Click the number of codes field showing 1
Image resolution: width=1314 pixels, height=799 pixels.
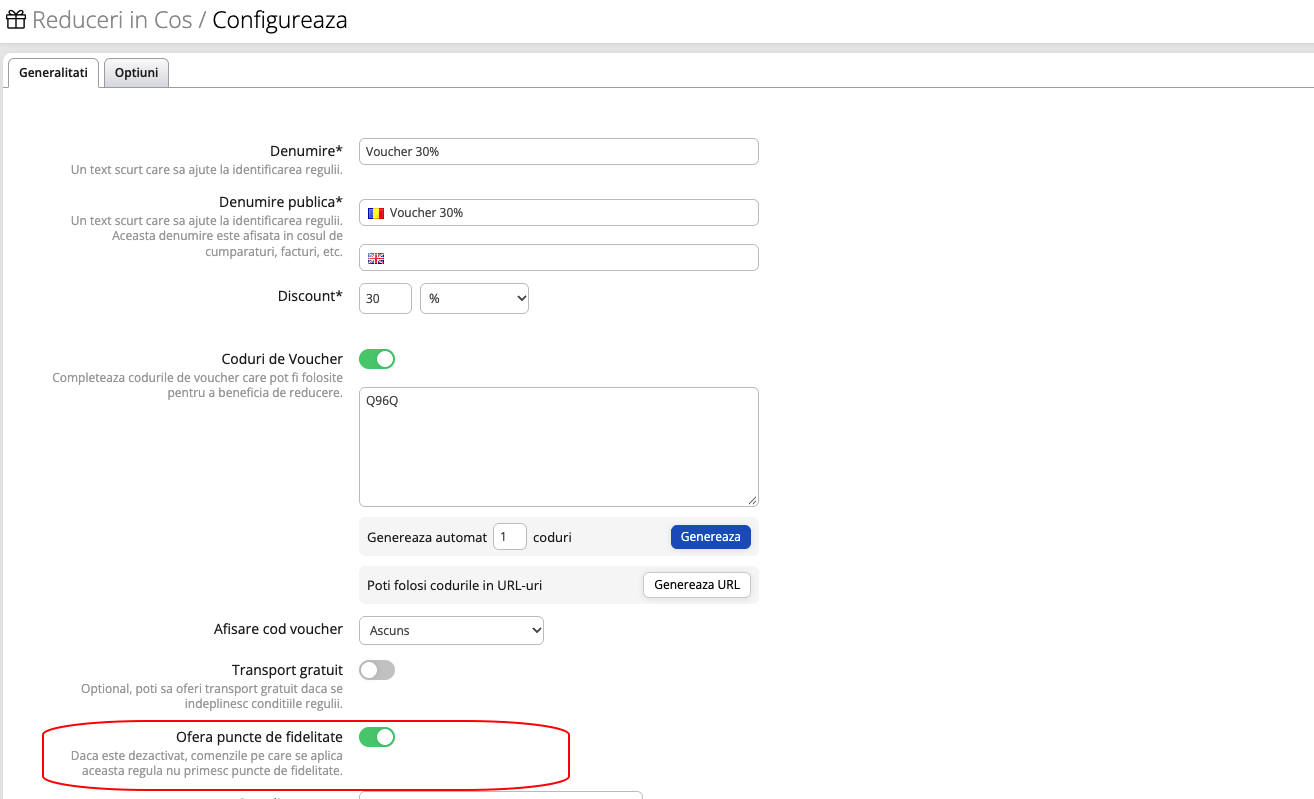[510, 537]
